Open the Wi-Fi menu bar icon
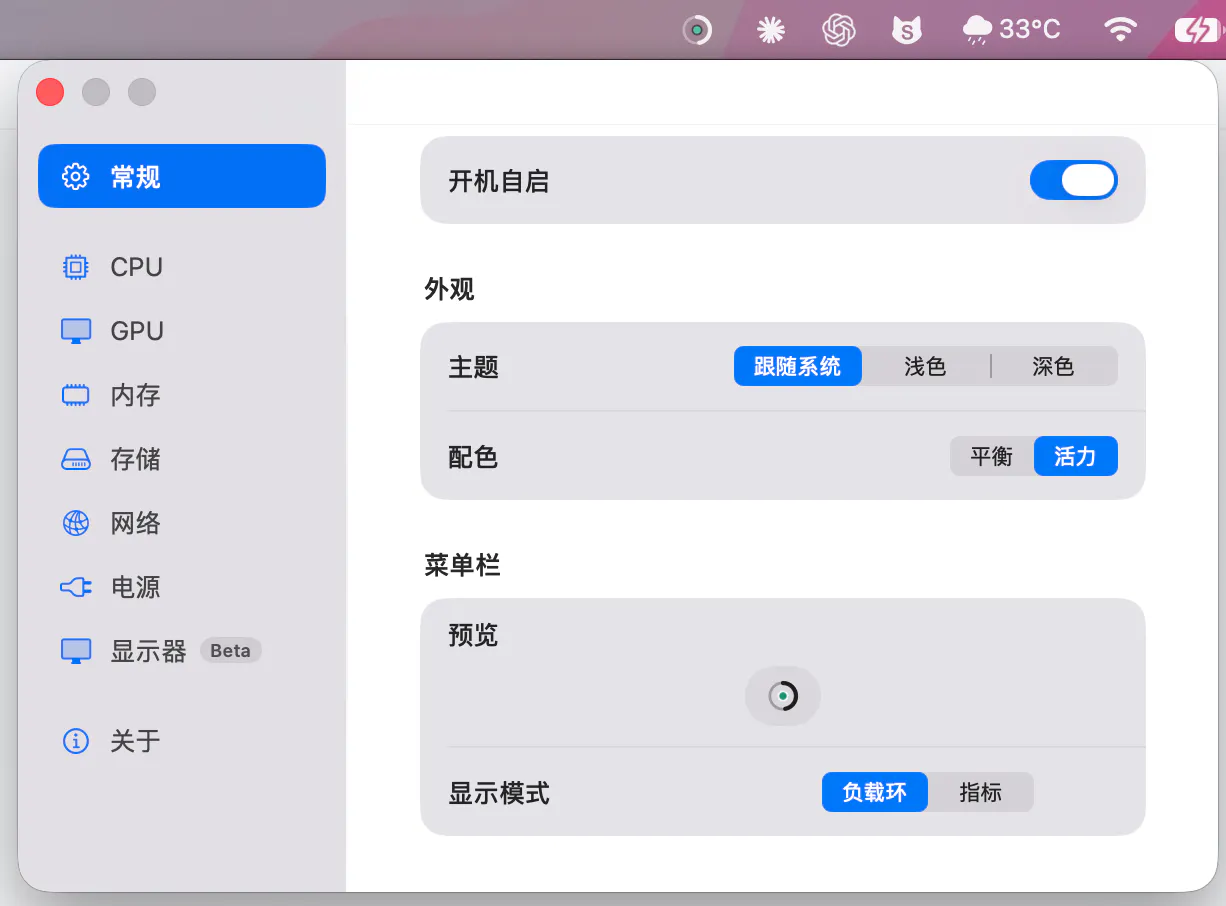1226x906 pixels. point(1121,30)
